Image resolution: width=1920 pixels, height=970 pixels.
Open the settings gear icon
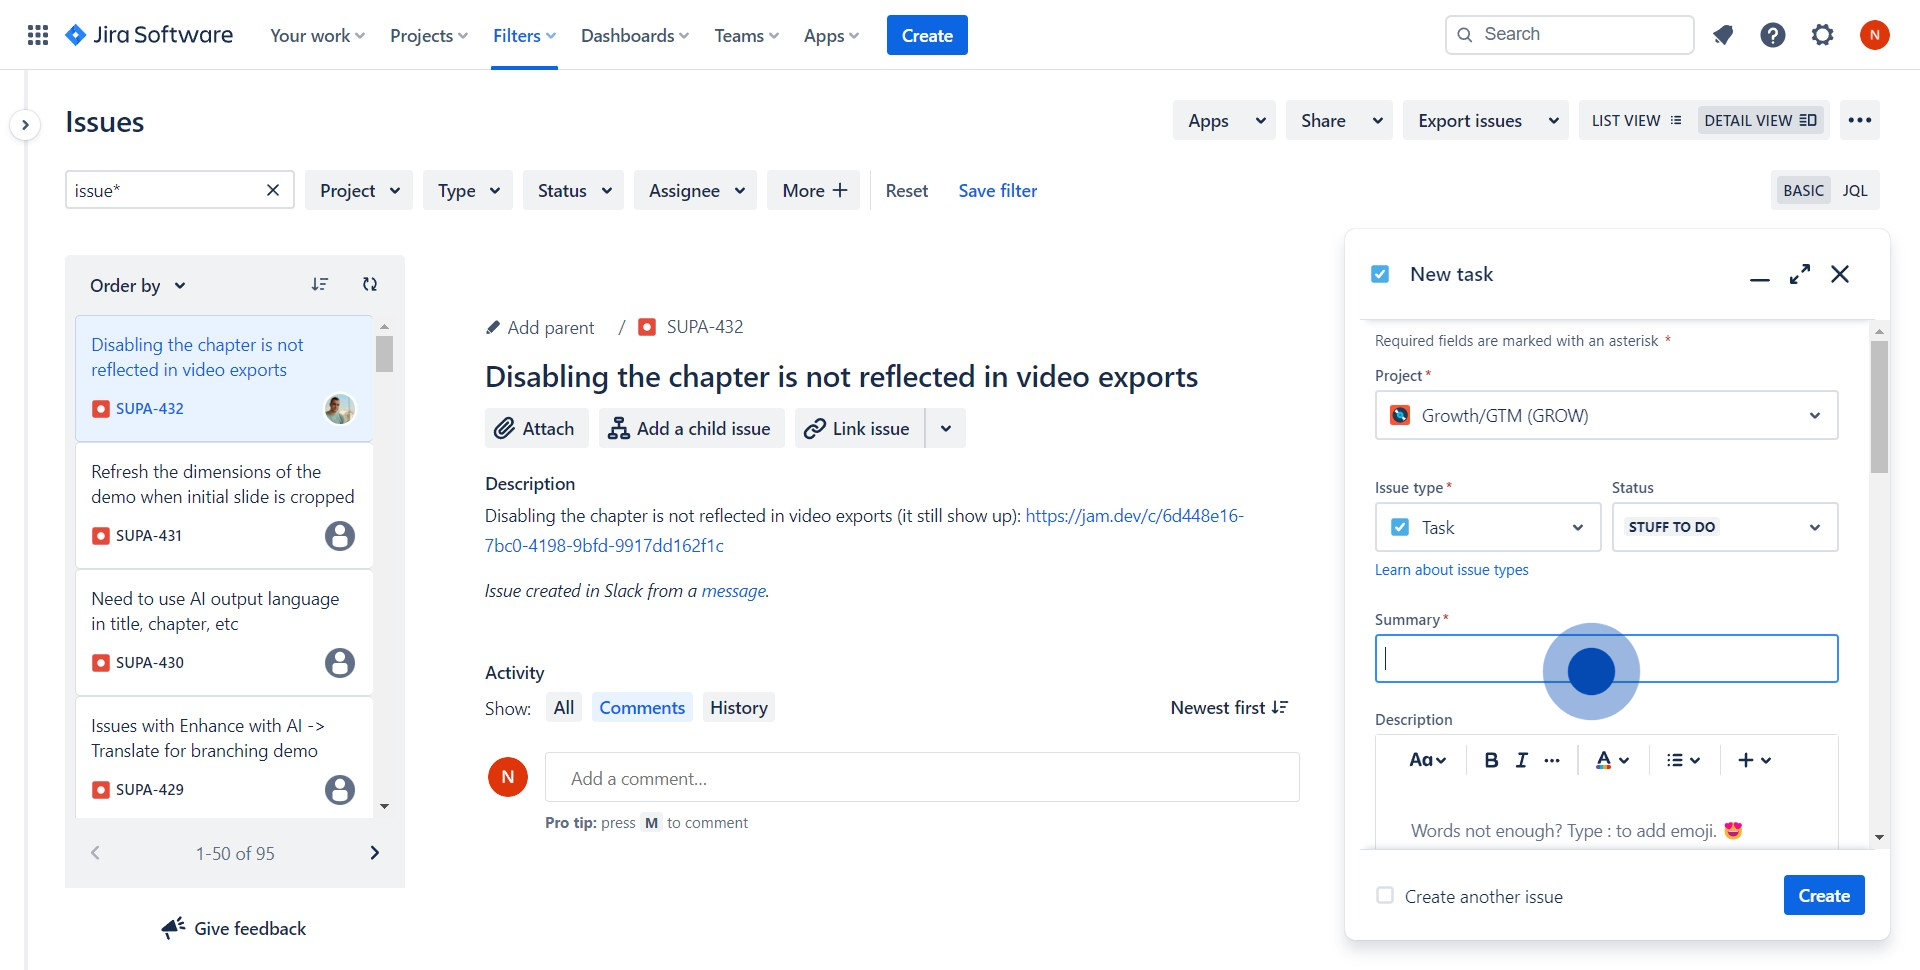click(1822, 36)
